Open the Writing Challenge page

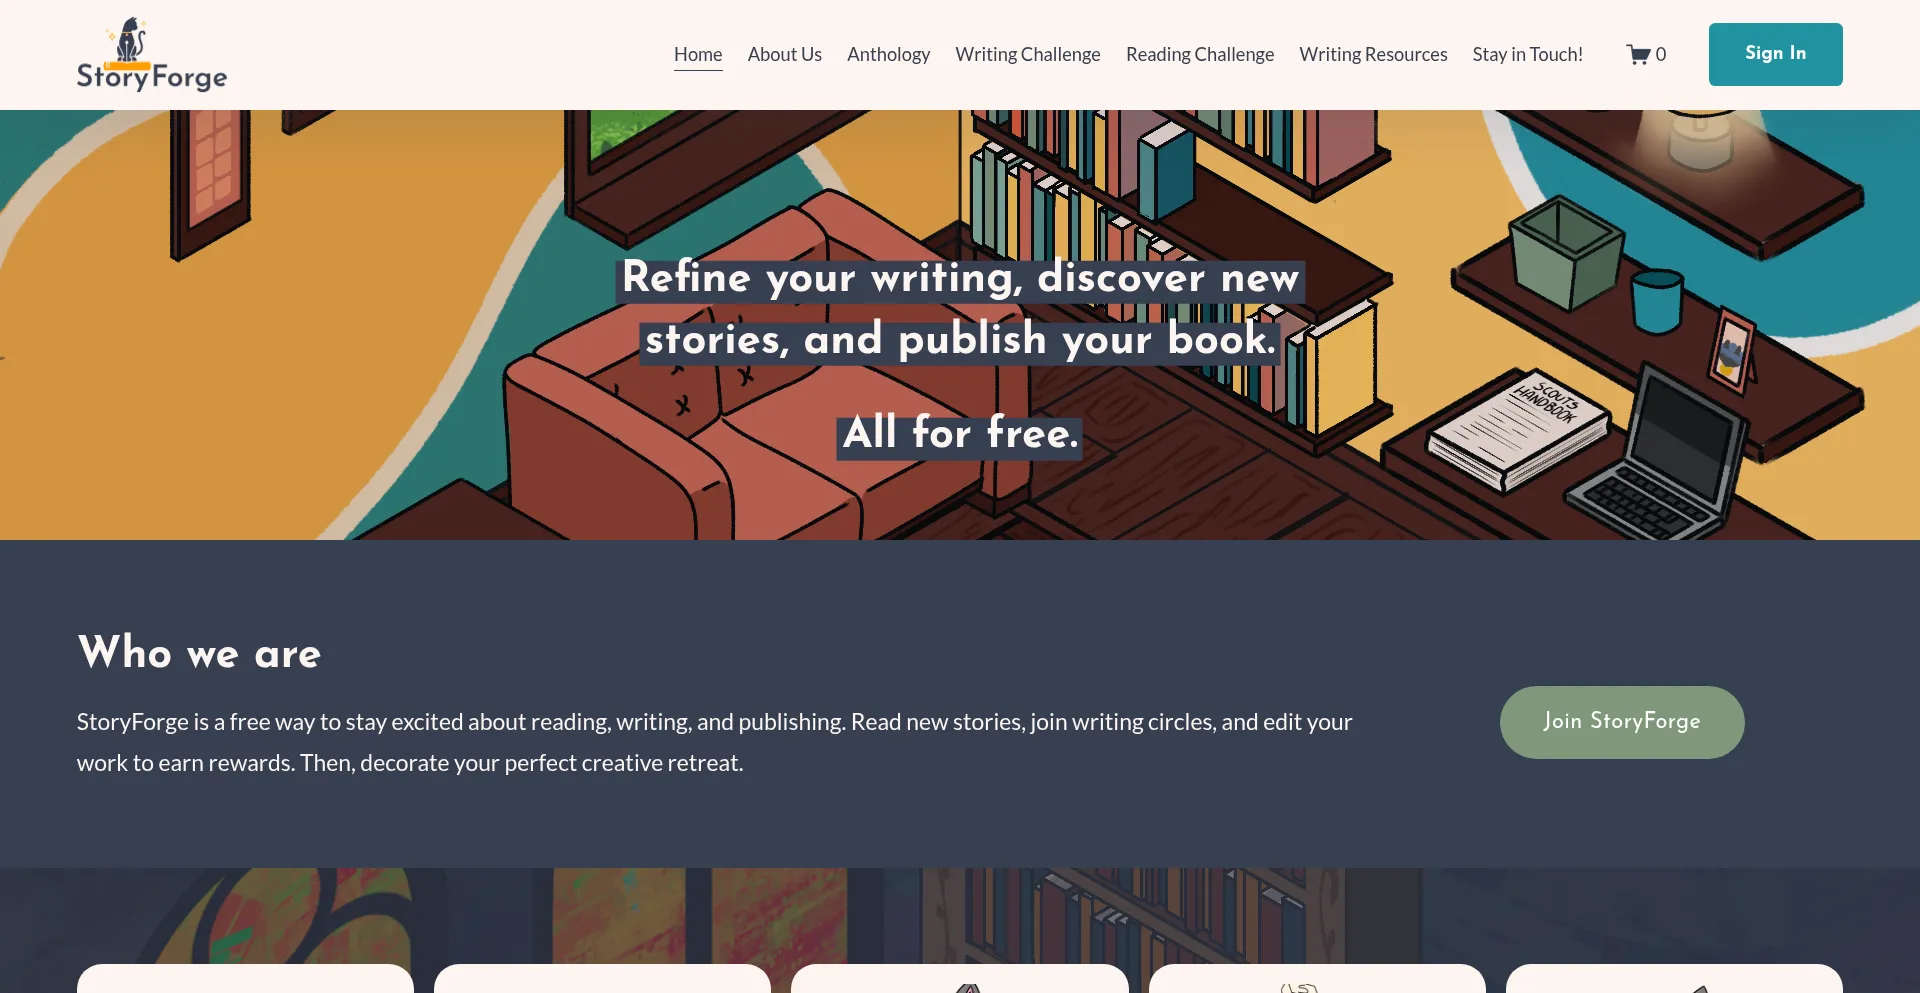point(1027,55)
